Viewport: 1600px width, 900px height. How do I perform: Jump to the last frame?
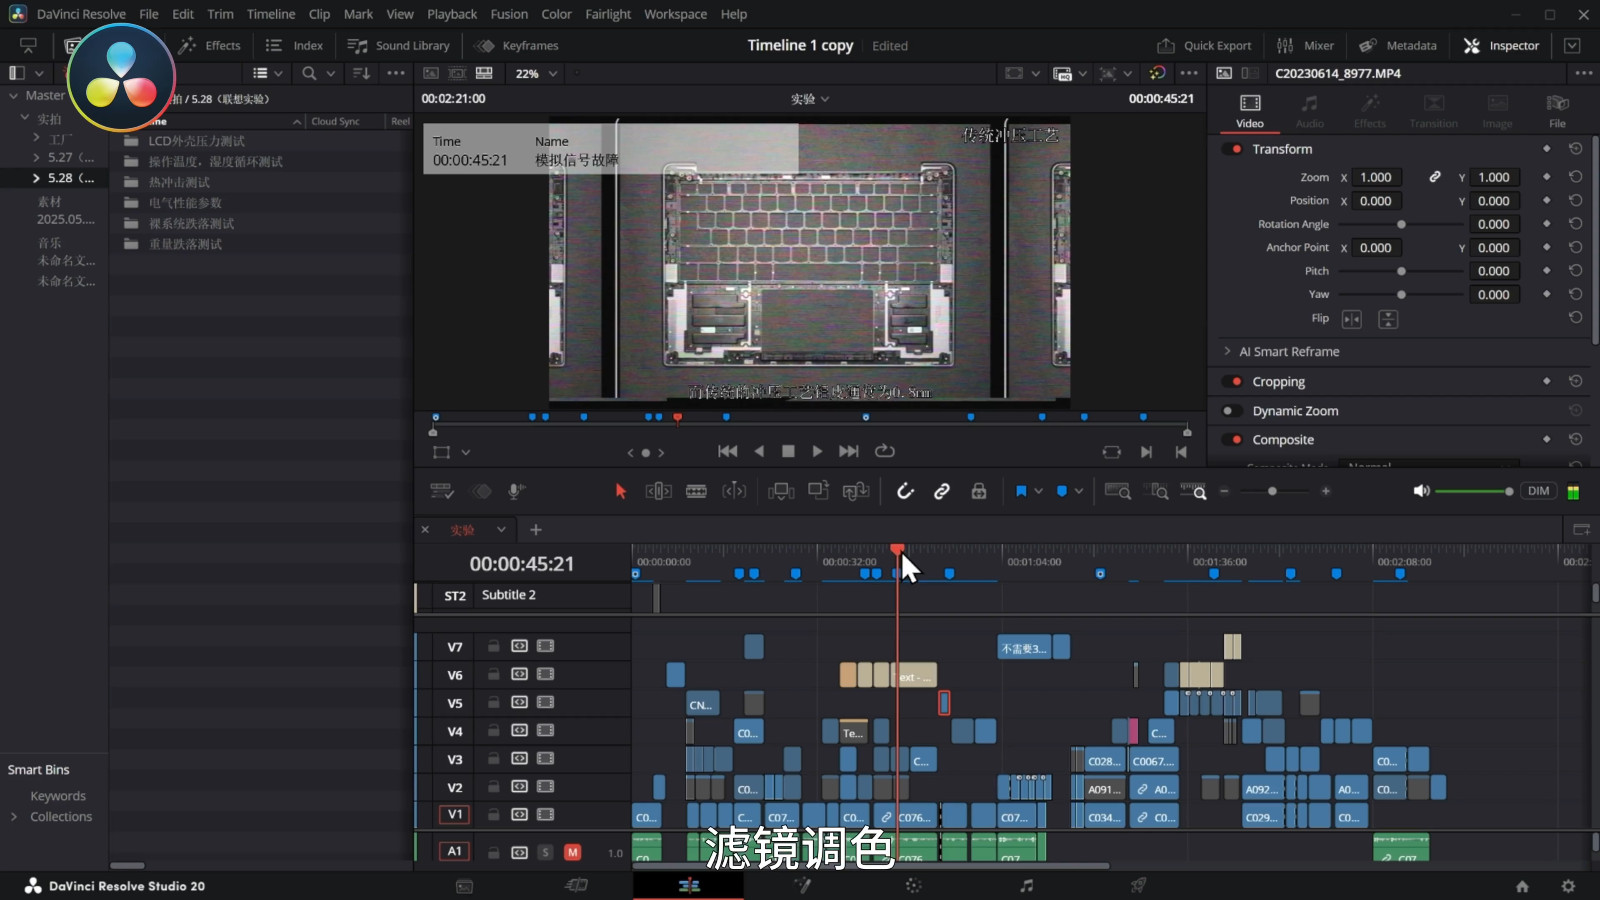tap(849, 452)
